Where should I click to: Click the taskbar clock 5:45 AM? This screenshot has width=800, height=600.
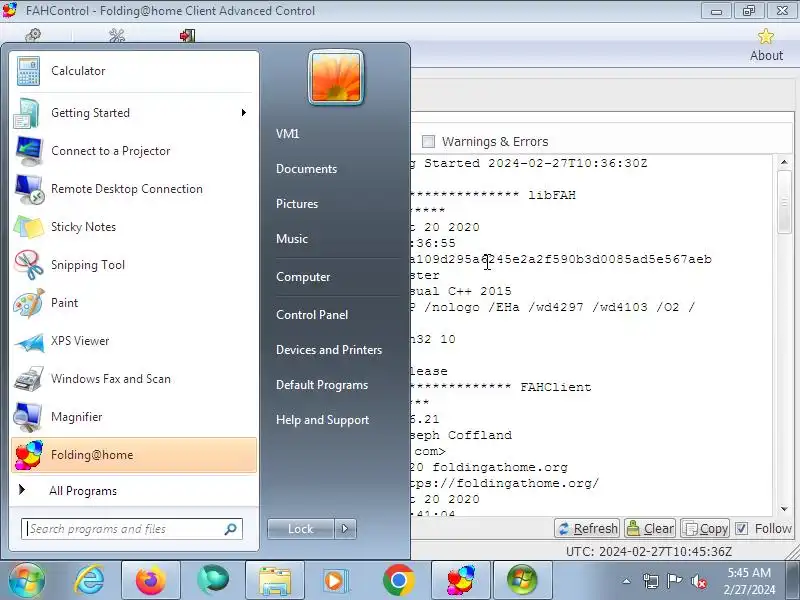[x=749, y=581]
